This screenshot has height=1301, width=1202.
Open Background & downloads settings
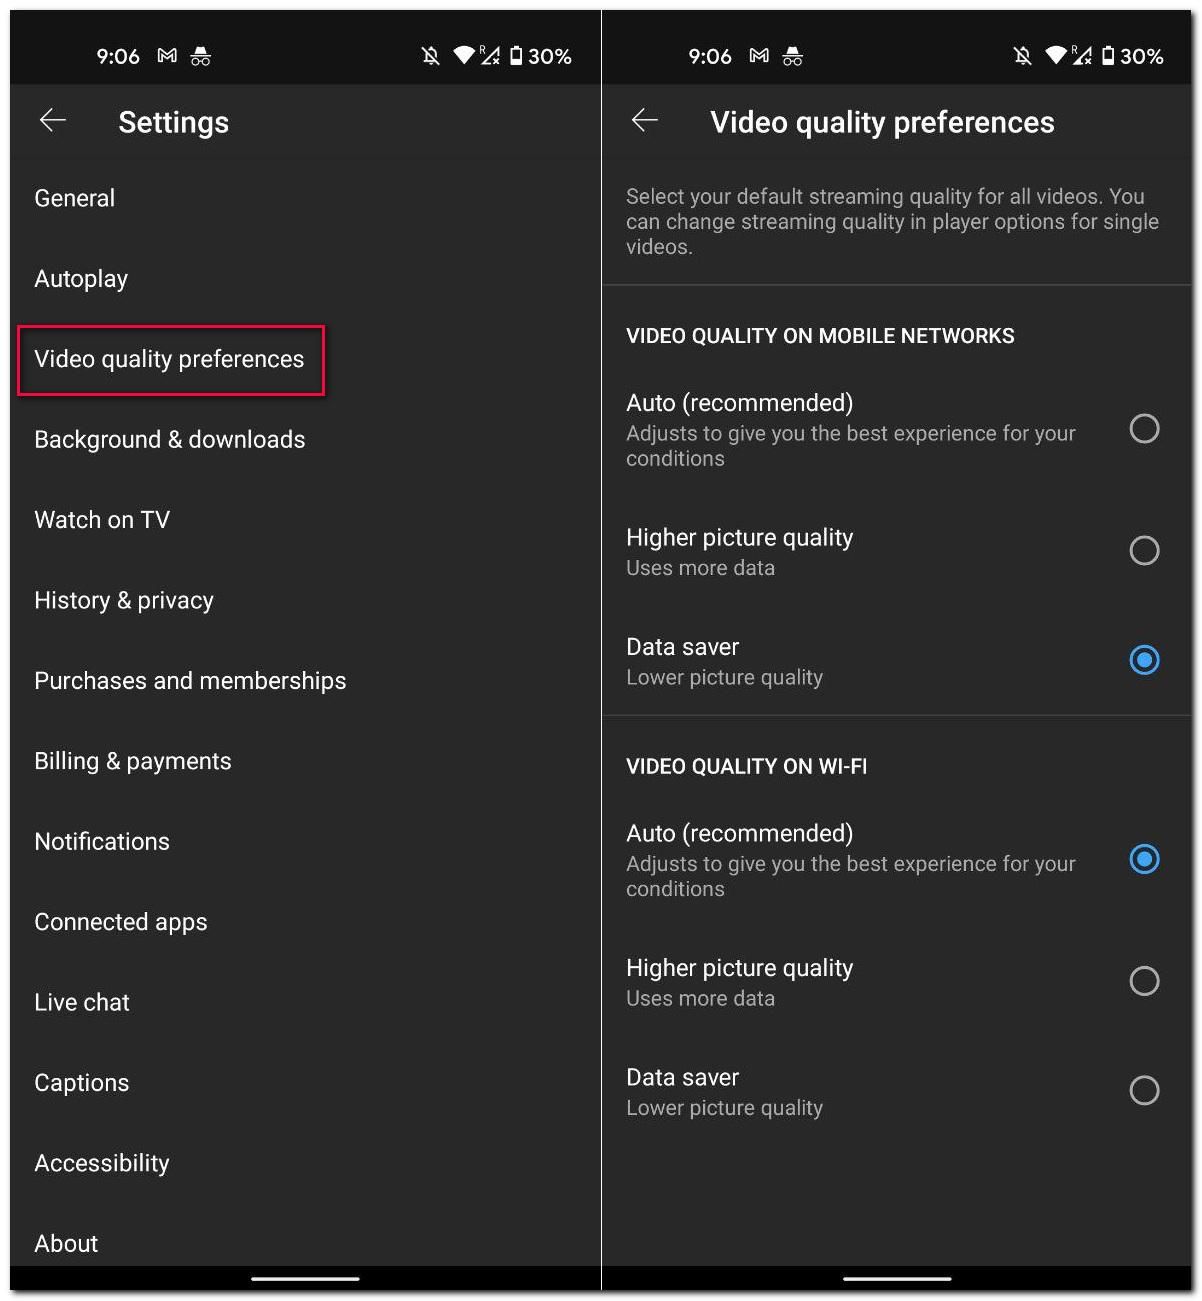[169, 439]
